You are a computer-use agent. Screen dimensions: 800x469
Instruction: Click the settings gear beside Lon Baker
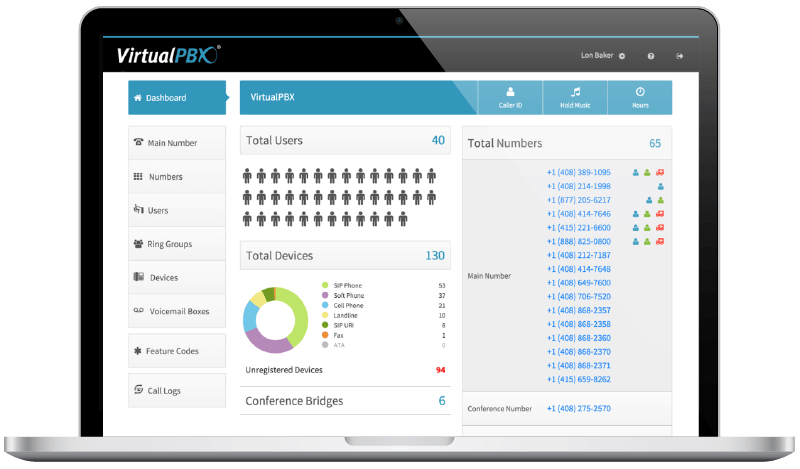(x=622, y=56)
